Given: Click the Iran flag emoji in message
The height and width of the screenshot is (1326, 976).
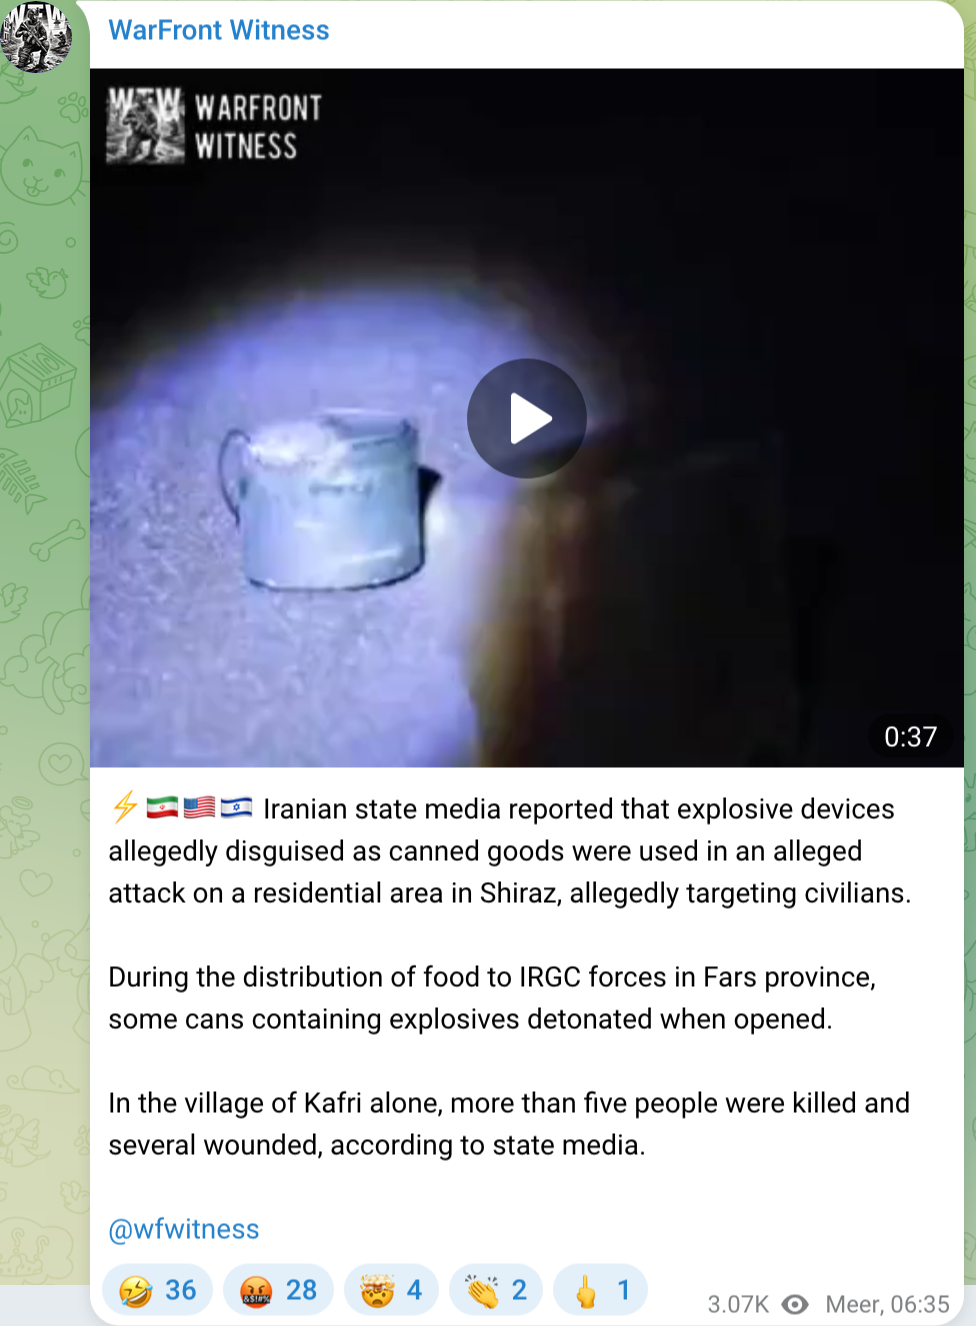Looking at the screenshot, I should click(x=162, y=807).
